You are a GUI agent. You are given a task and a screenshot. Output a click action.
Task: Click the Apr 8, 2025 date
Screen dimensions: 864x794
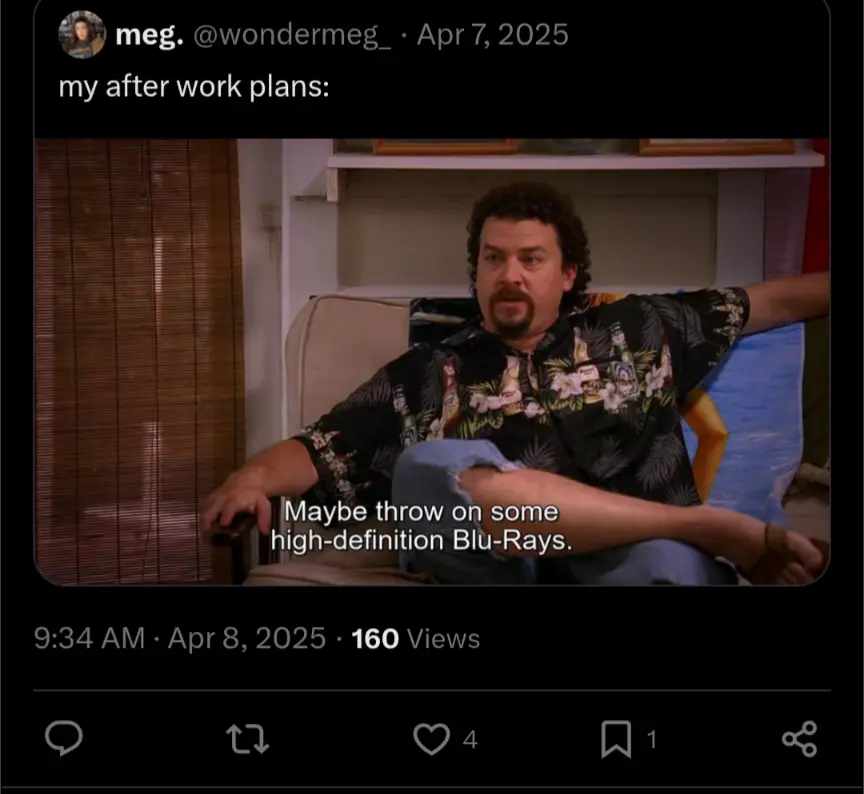(x=247, y=639)
